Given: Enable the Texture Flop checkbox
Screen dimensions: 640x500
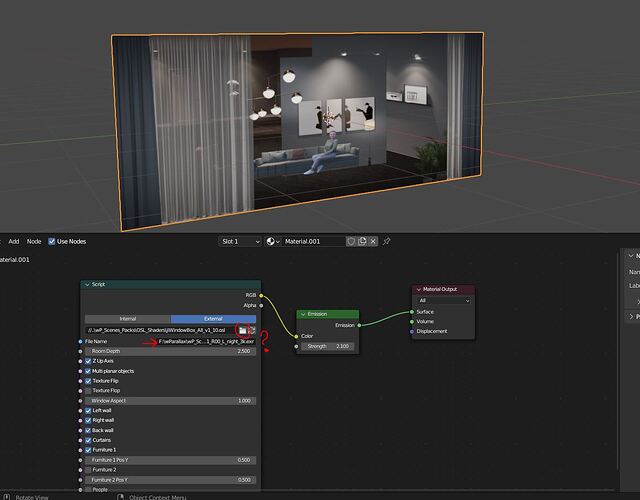Looking at the screenshot, I should [x=88, y=391].
